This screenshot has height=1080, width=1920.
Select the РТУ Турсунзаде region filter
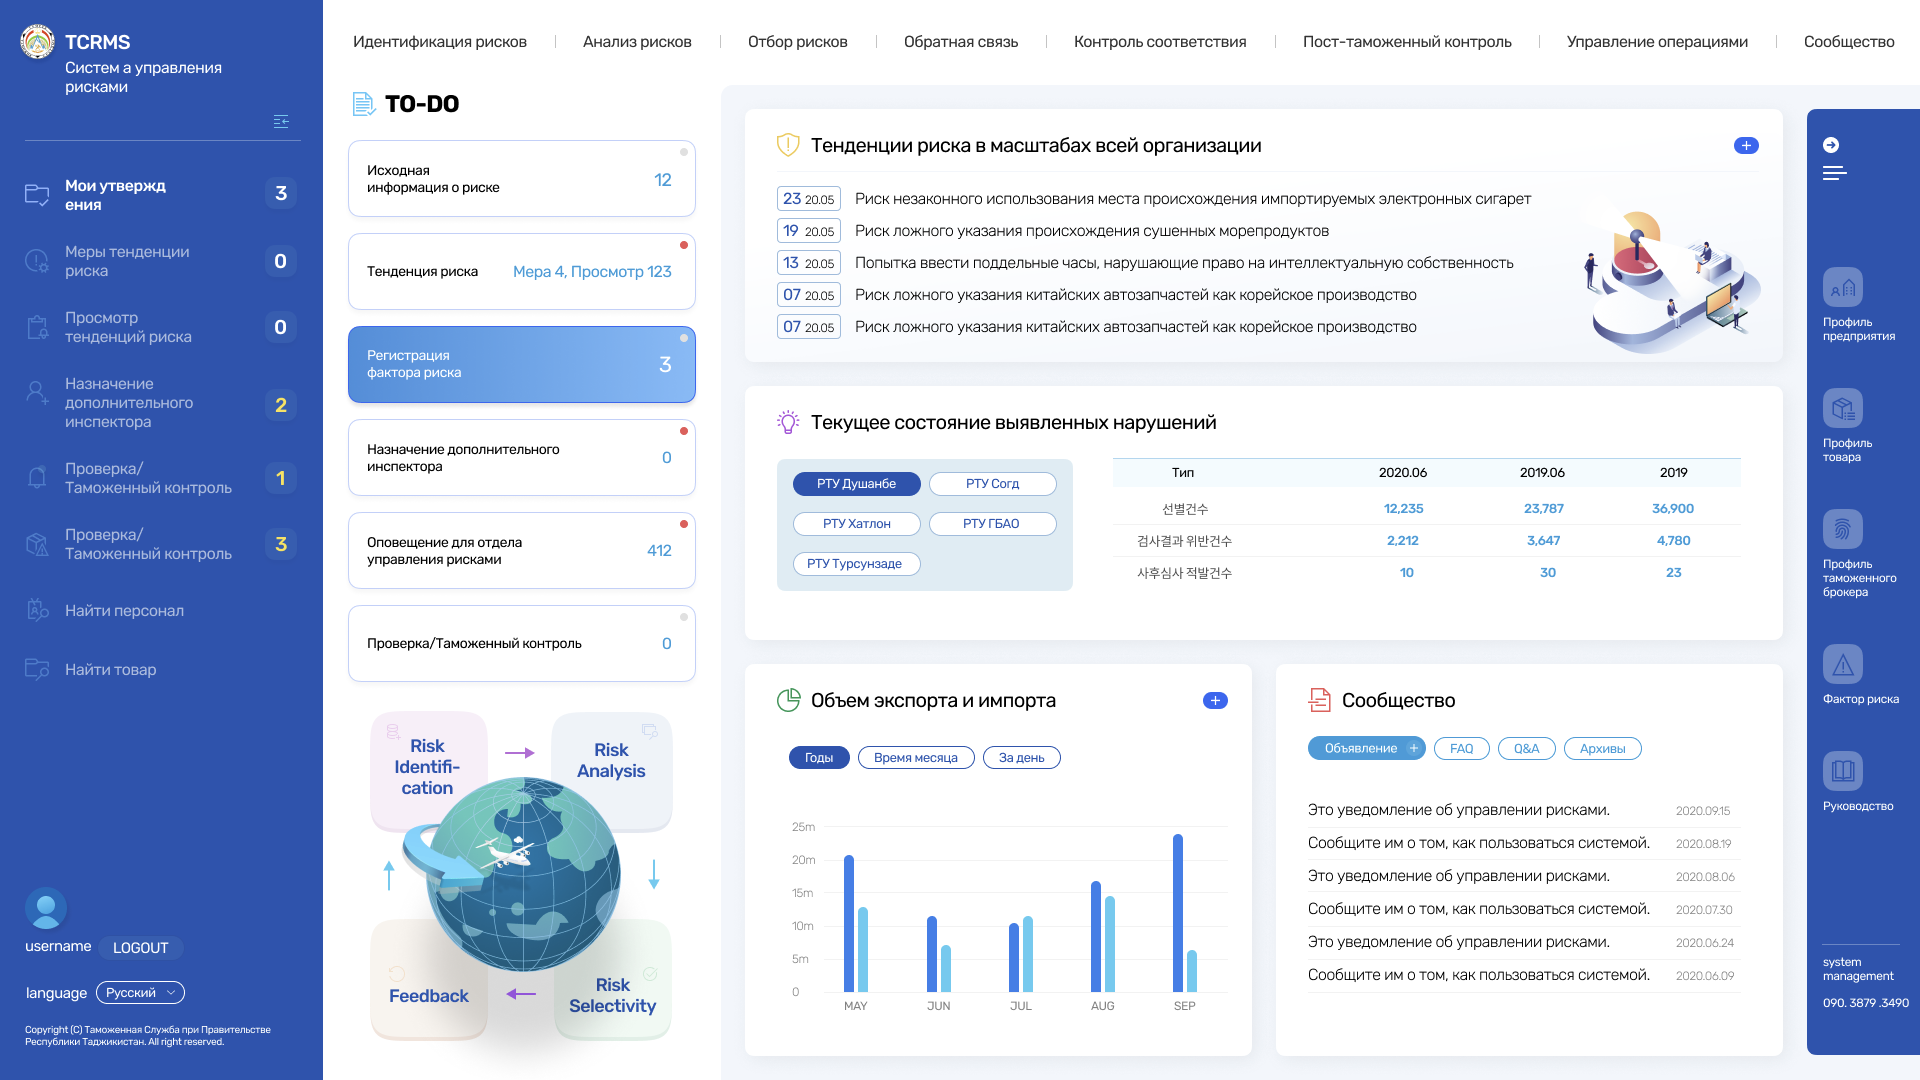tap(856, 564)
